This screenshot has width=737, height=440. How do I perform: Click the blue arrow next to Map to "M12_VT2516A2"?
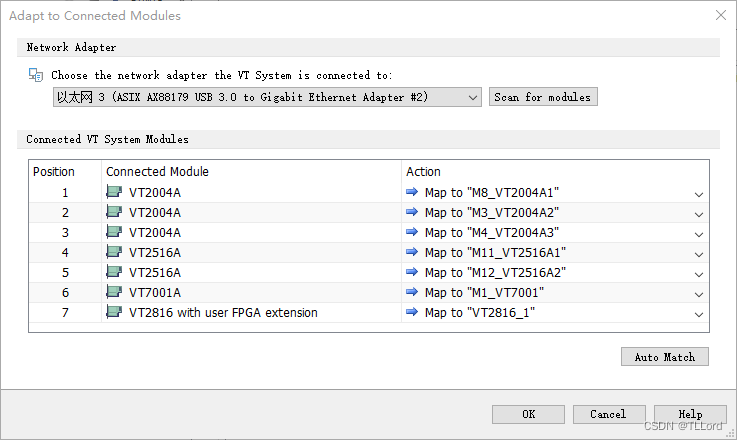(x=412, y=272)
